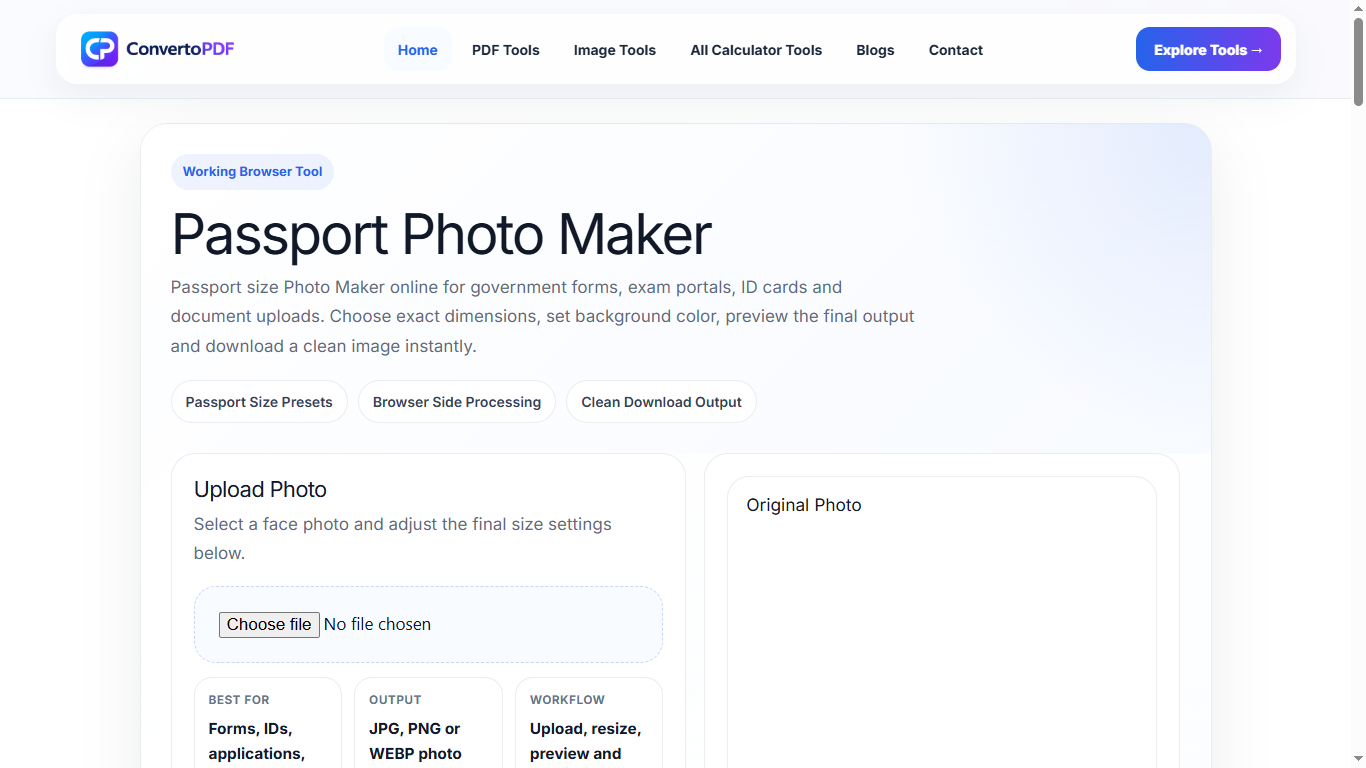The height and width of the screenshot is (768, 1366).
Task: Click the ConvertoPDF logo icon
Action: (99, 49)
